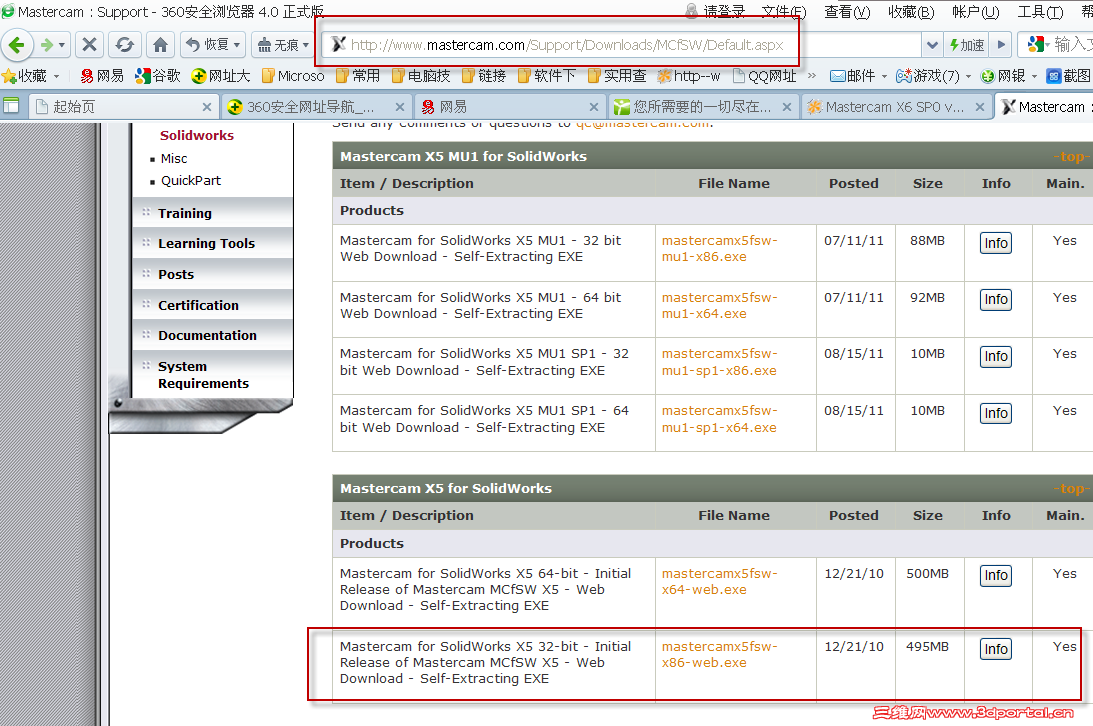The width and height of the screenshot is (1093, 726).
Task: Close the 网易 tab
Action: pos(593,107)
